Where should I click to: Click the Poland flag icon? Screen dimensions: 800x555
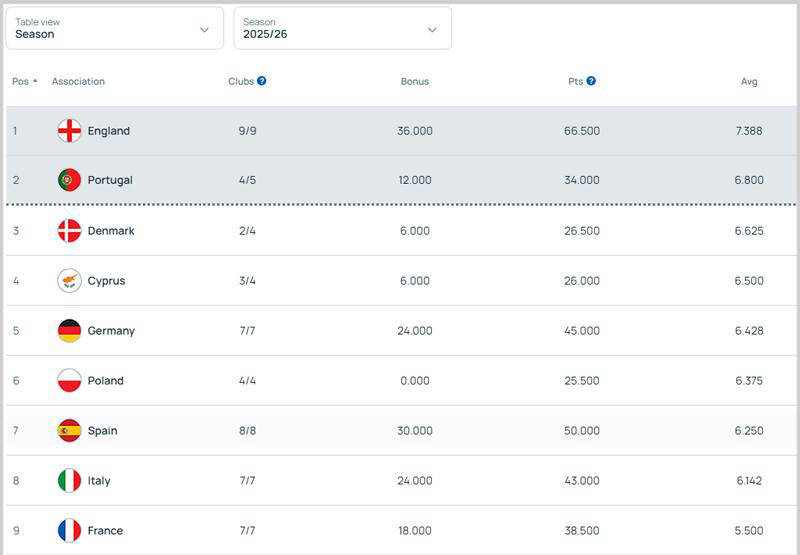[69, 381]
